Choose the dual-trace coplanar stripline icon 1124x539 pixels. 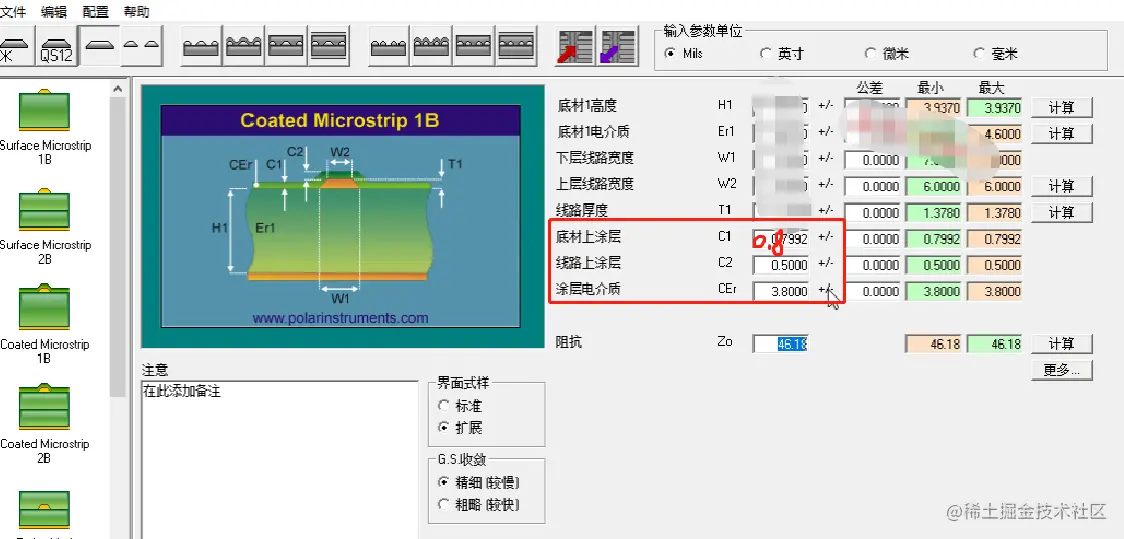[x=515, y=46]
